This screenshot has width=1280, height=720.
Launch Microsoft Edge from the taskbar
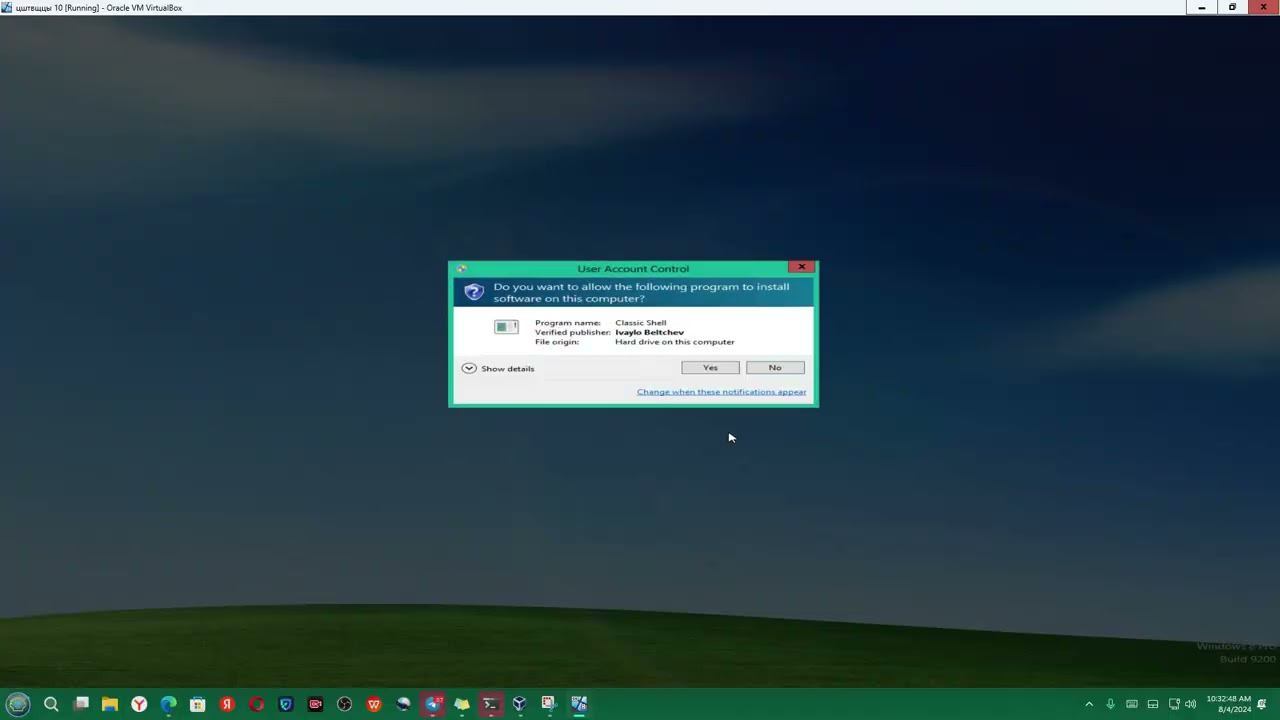[x=169, y=704]
